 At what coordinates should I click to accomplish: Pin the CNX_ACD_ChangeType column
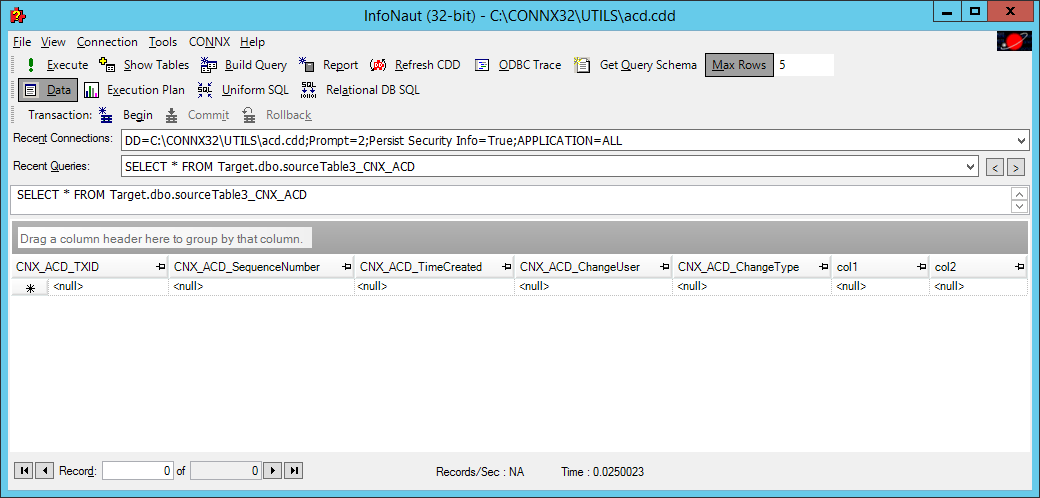[824, 267]
